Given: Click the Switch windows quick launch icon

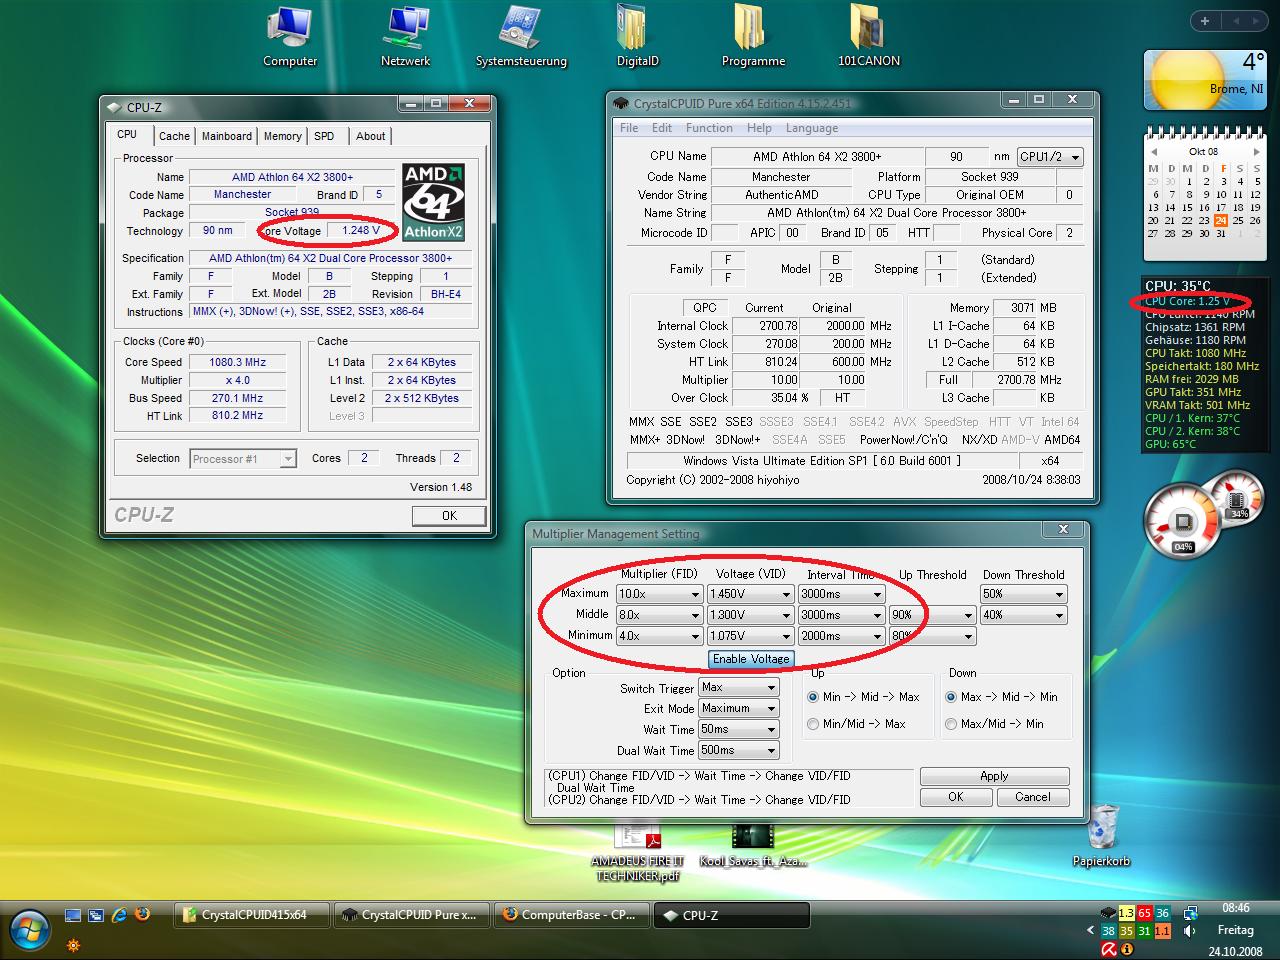Looking at the screenshot, I should (96, 914).
